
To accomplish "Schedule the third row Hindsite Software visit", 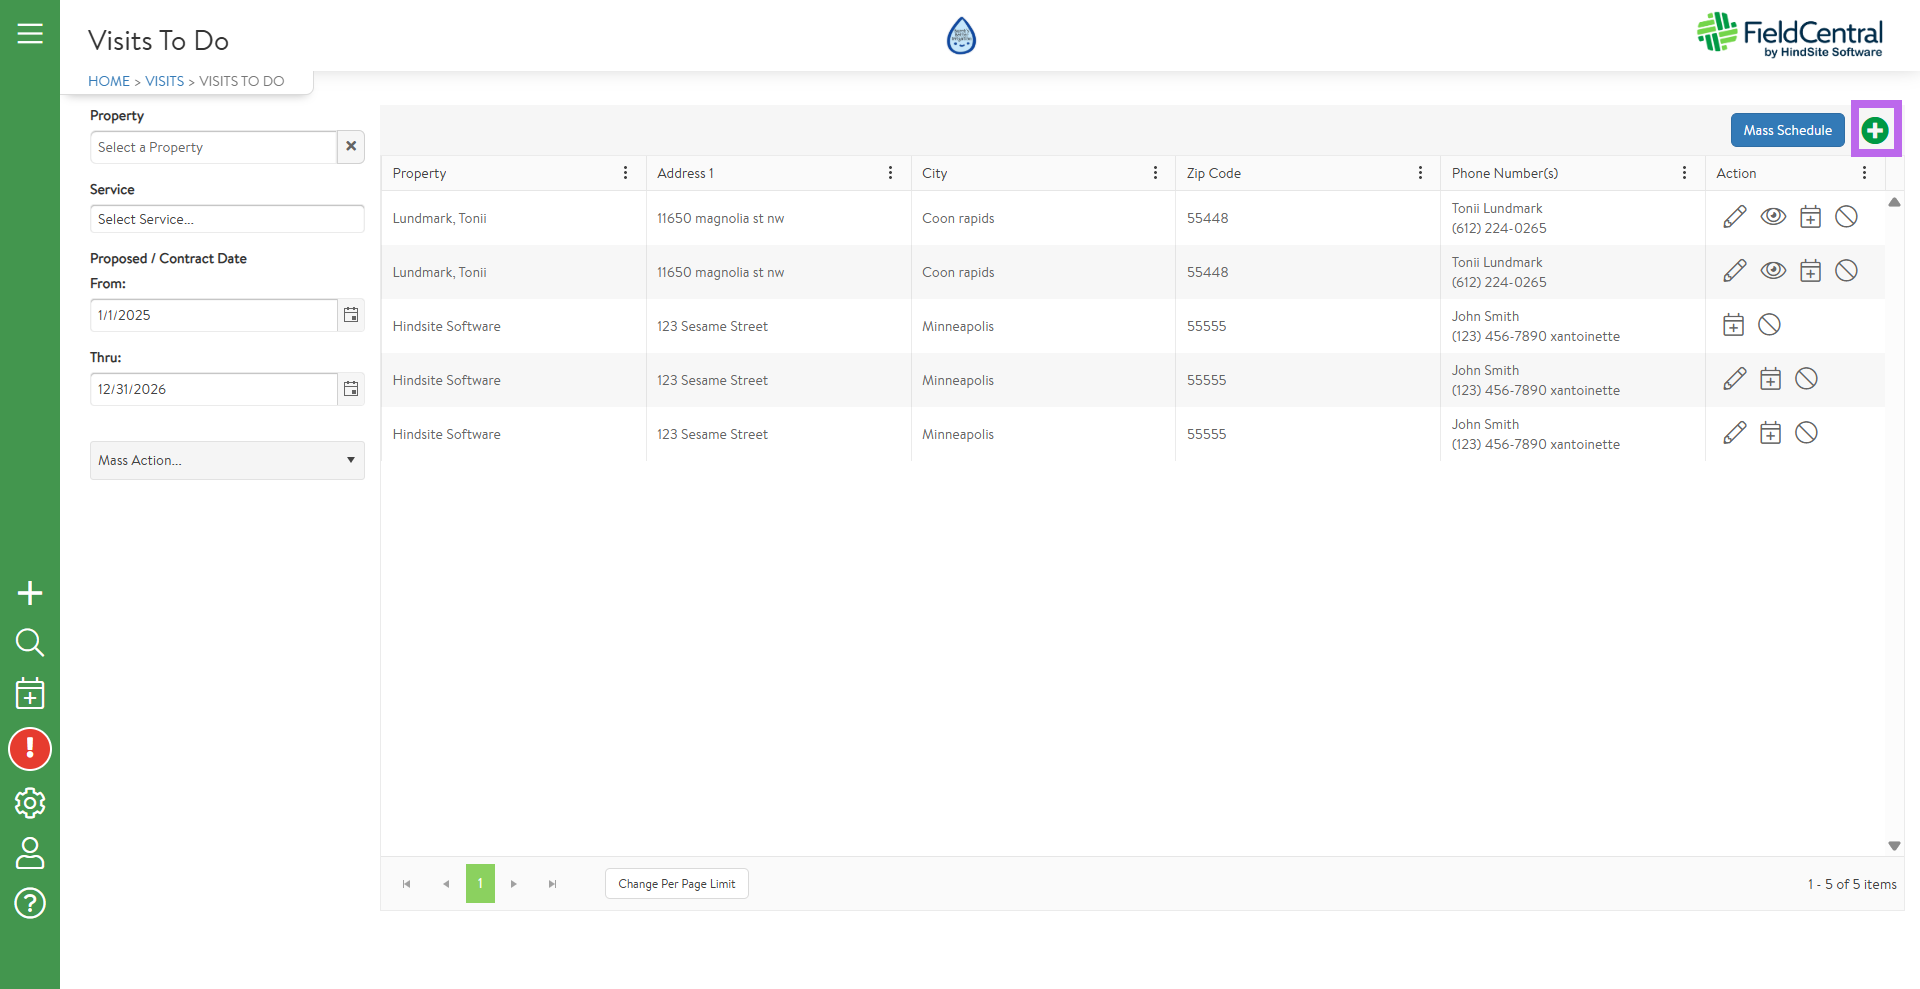I will tap(1733, 325).
